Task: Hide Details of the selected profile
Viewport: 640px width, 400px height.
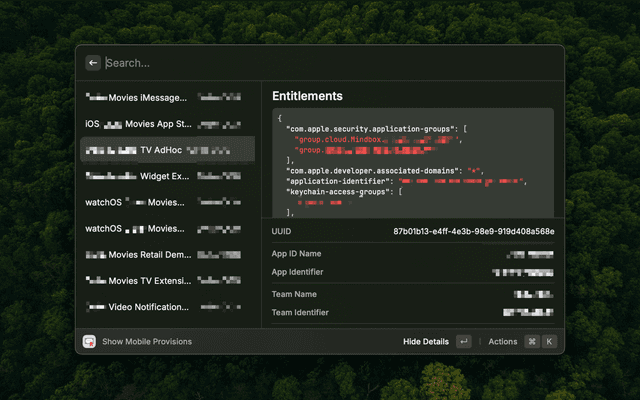Action: (x=426, y=341)
